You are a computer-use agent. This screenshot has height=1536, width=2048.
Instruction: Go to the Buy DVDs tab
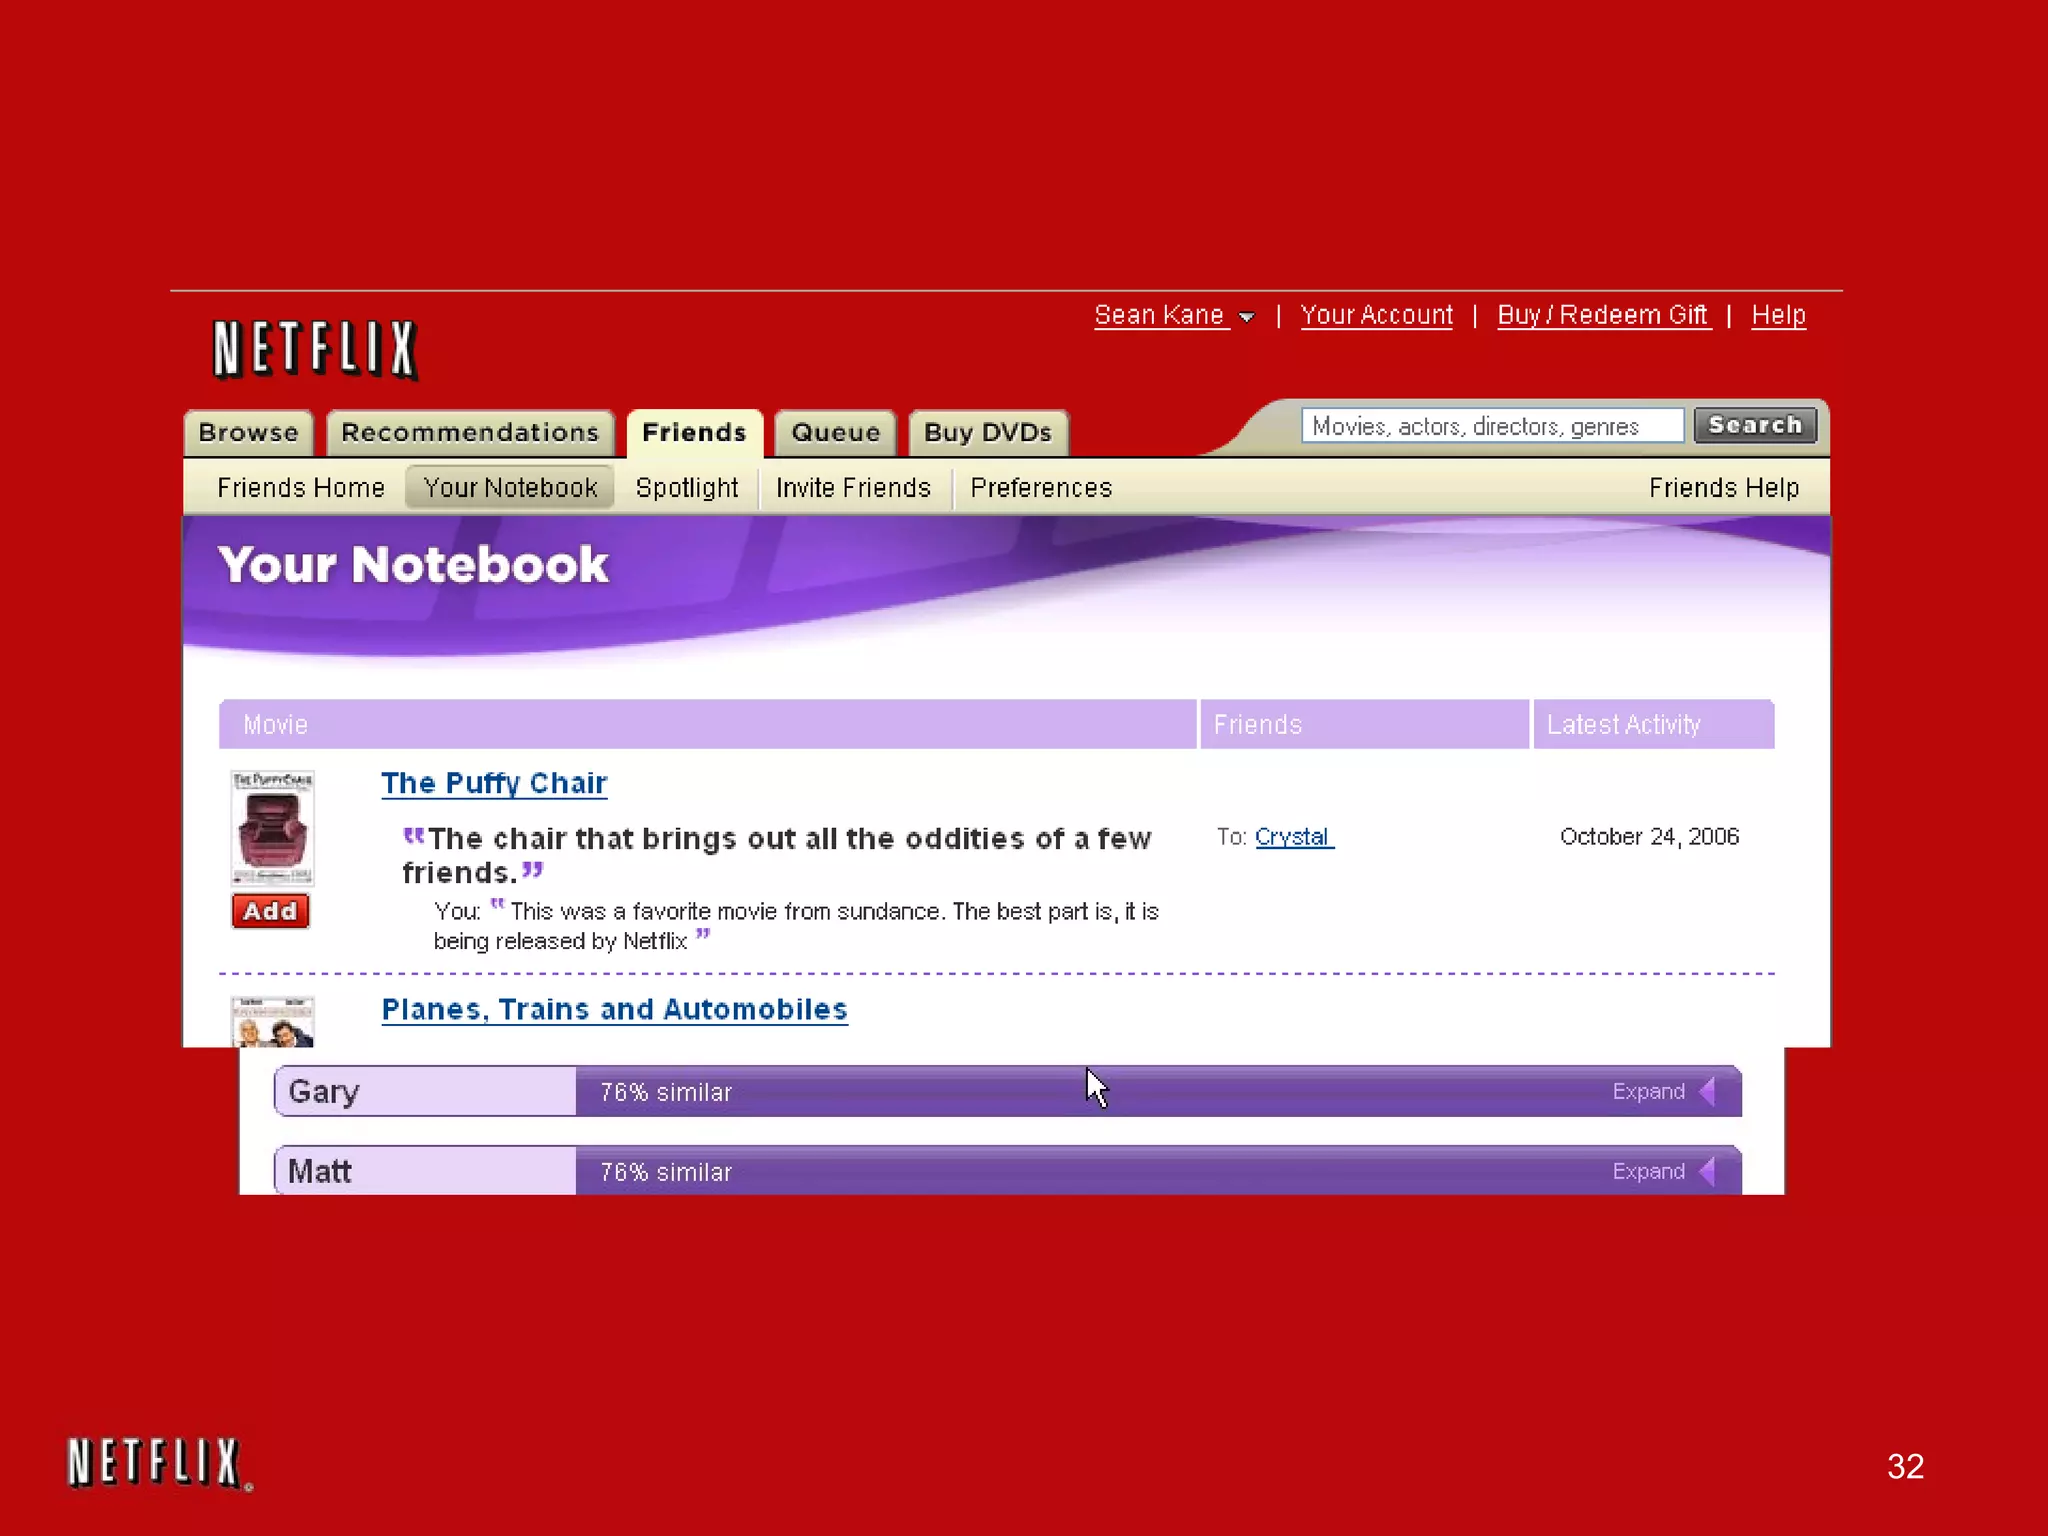tap(987, 433)
